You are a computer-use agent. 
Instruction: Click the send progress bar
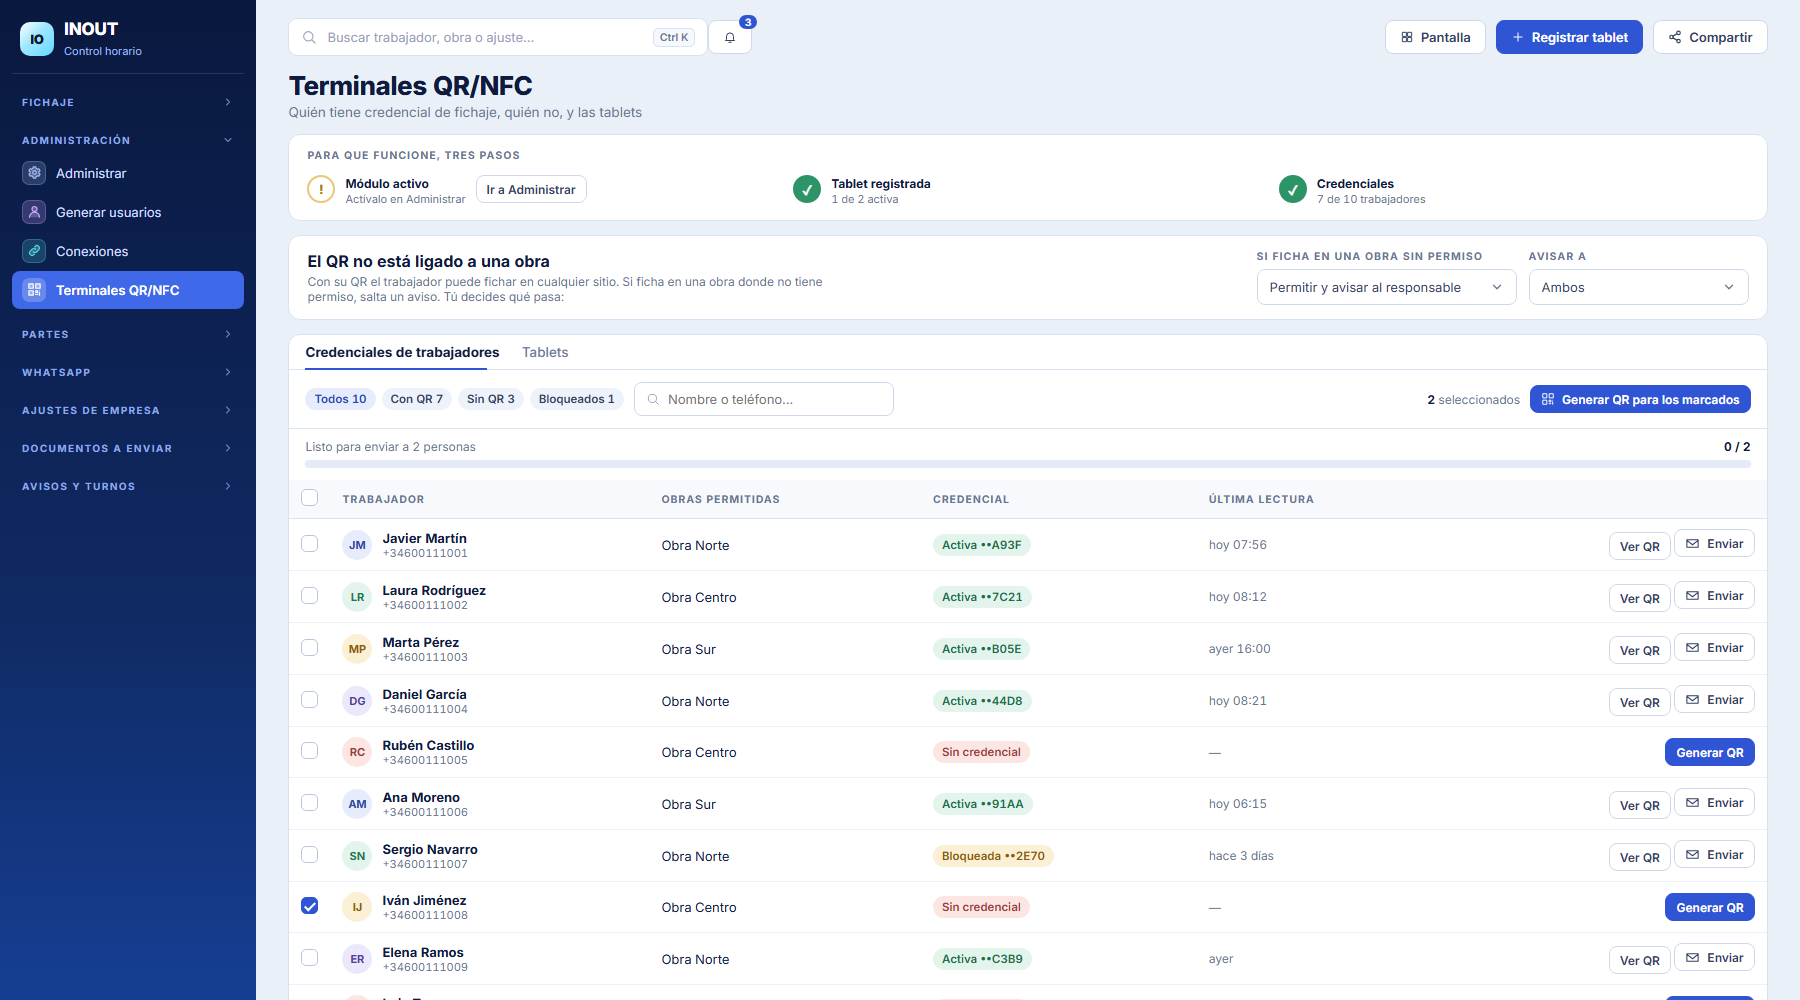click(1028, 464)
